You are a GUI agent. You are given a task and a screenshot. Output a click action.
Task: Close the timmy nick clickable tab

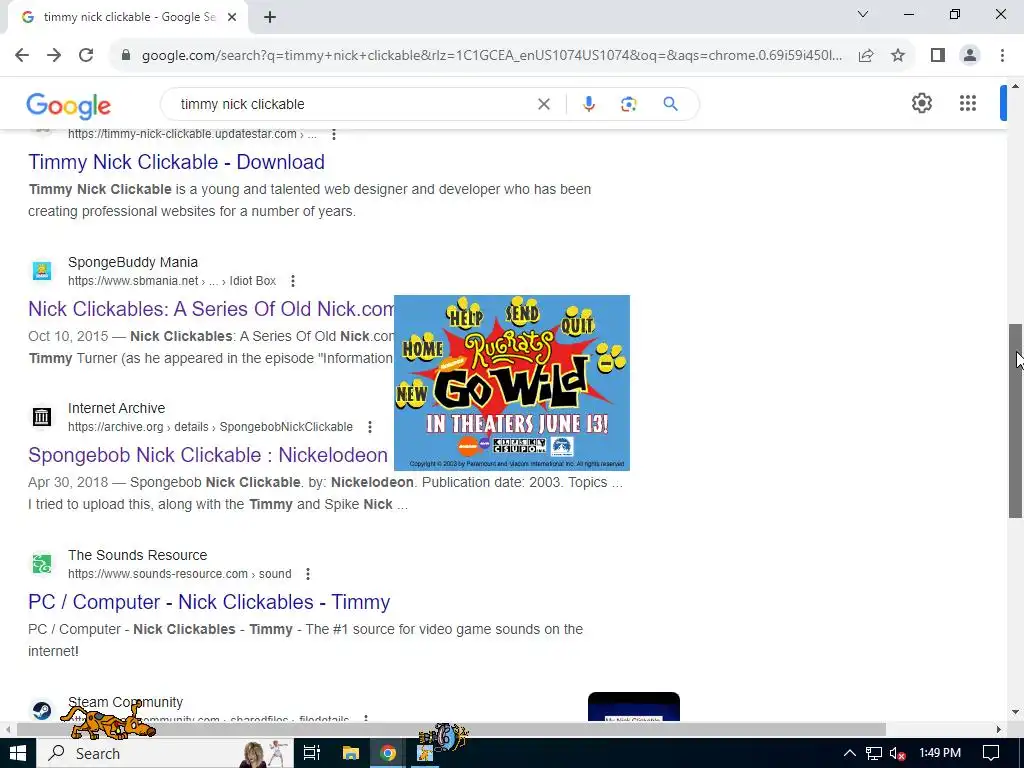point(232,18)
